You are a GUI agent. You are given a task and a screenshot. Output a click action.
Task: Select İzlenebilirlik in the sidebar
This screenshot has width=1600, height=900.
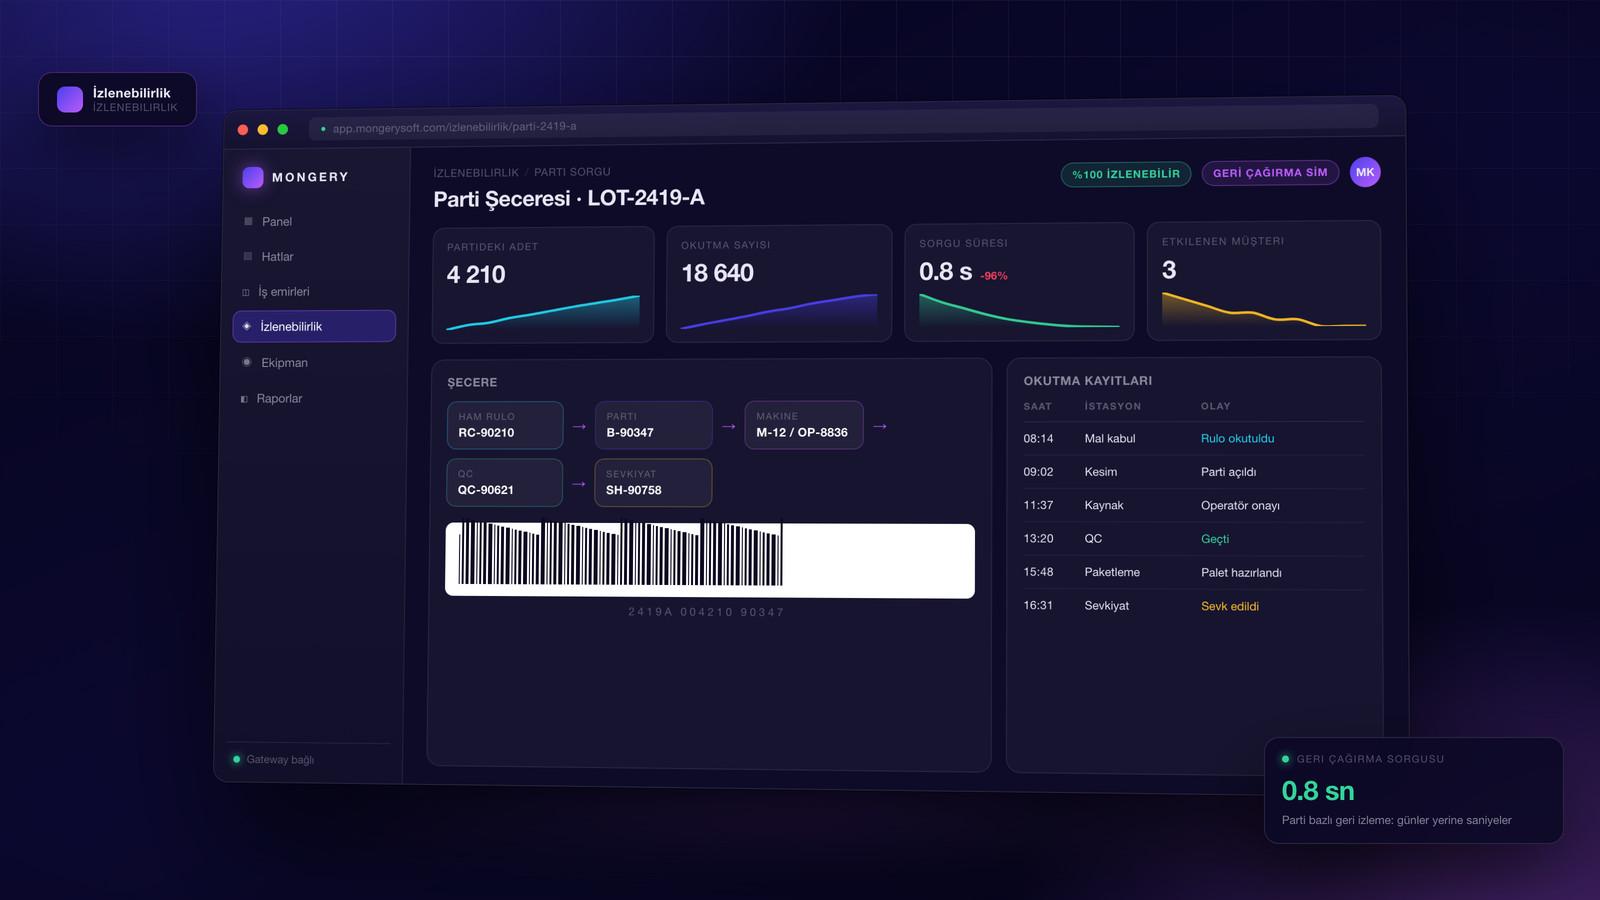coord(314,326)
